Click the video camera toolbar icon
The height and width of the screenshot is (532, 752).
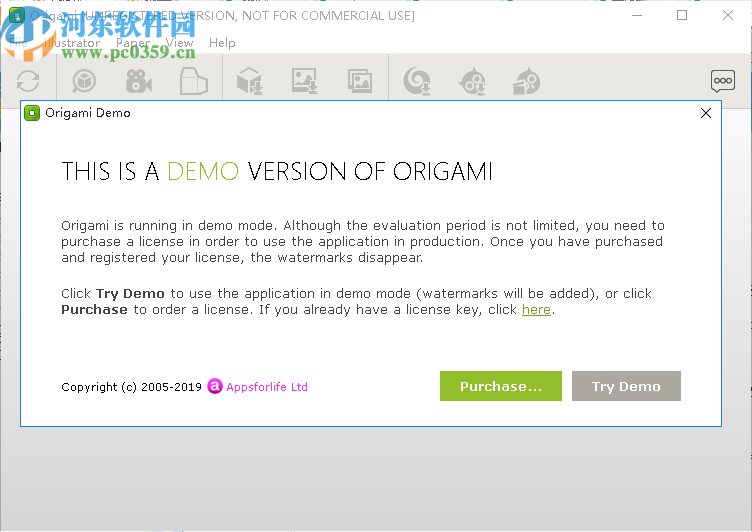click(x=139, y=81)
